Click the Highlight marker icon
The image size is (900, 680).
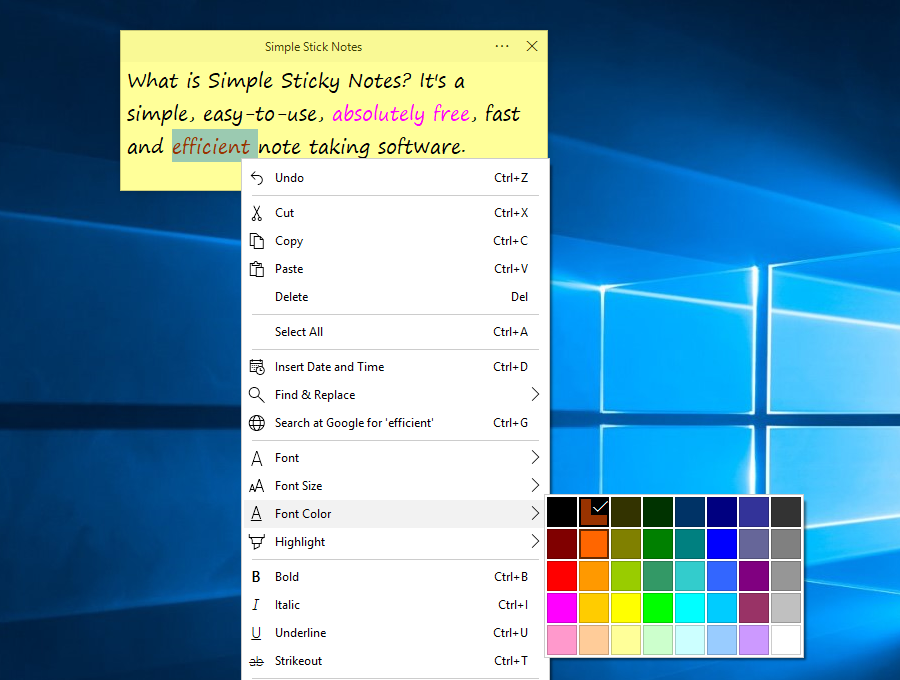(258, 541)
